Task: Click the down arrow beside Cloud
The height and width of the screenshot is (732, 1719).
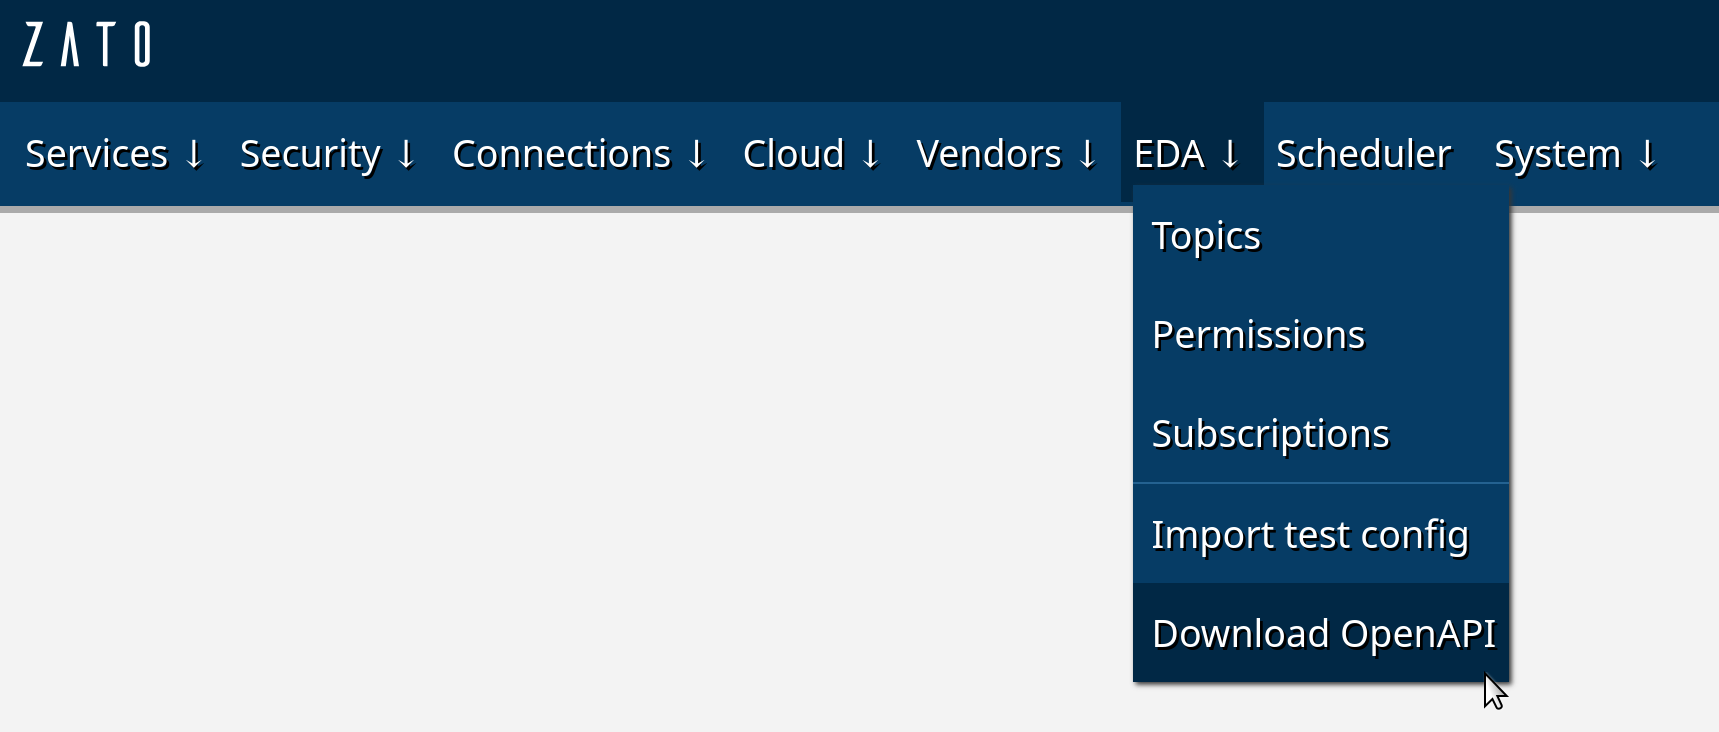Action: click(871, 154)
